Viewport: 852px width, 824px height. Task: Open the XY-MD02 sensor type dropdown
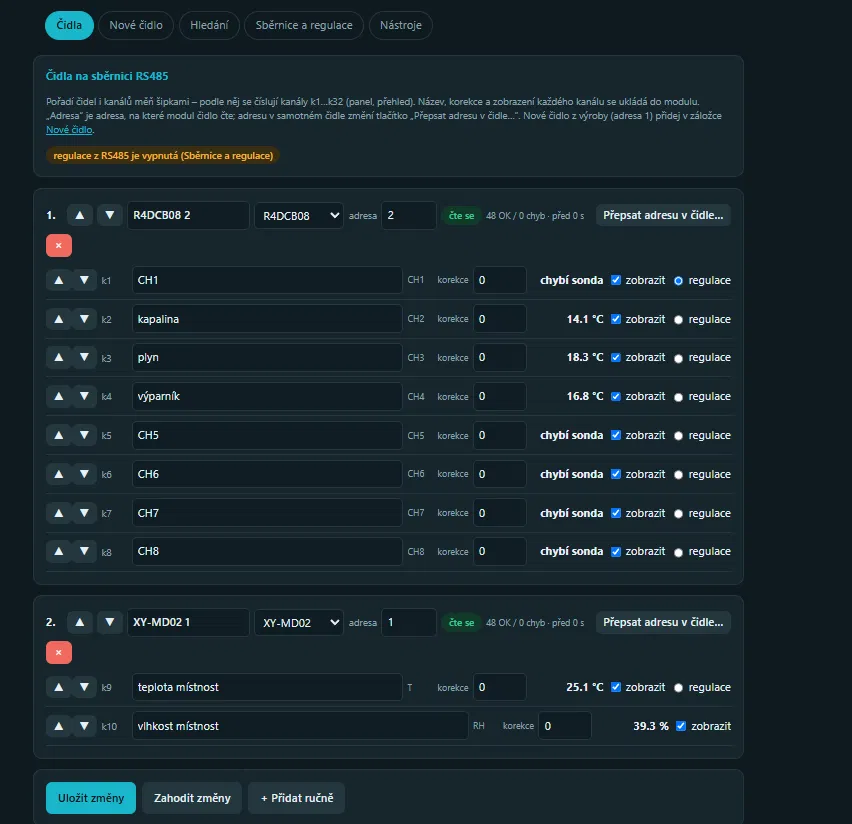pyautogui.click(x=299, y=623)
